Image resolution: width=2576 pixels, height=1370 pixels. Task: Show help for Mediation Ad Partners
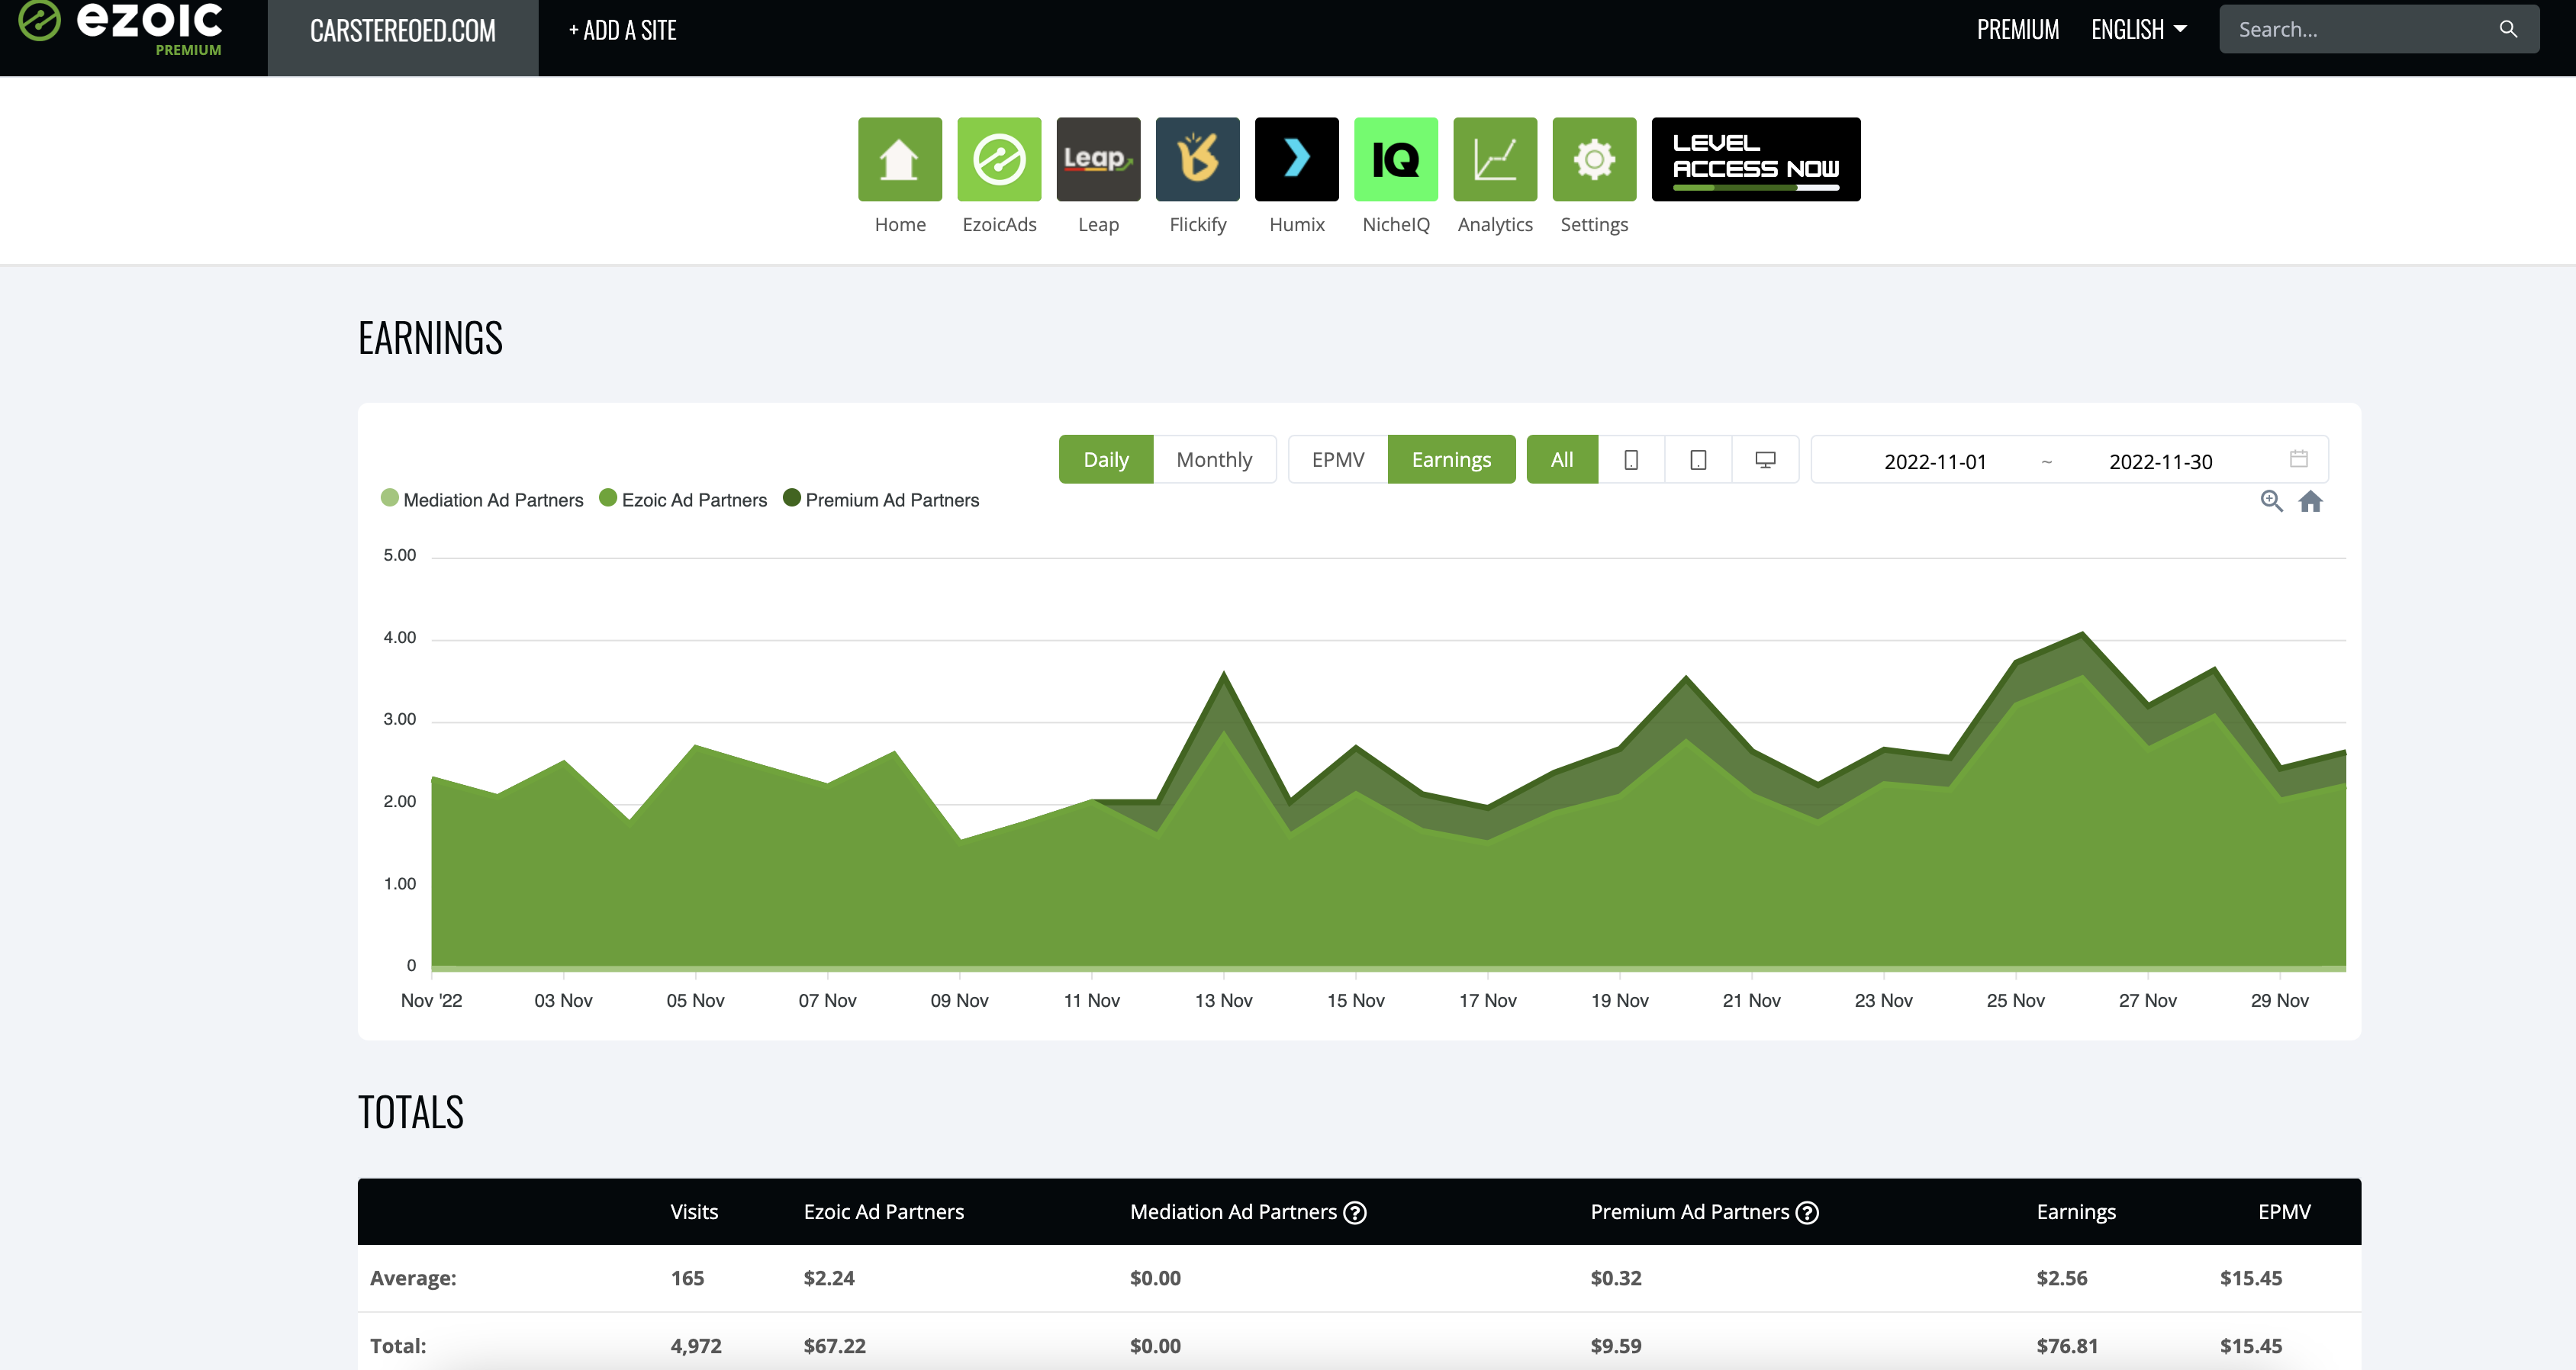pos(1354,1212)
